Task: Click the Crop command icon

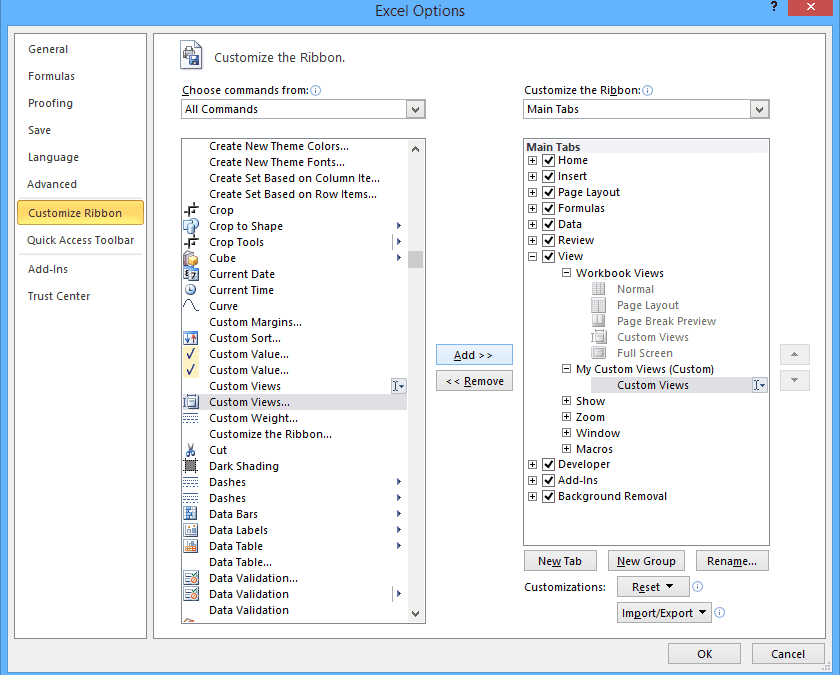Action: (x=191, y=210)
